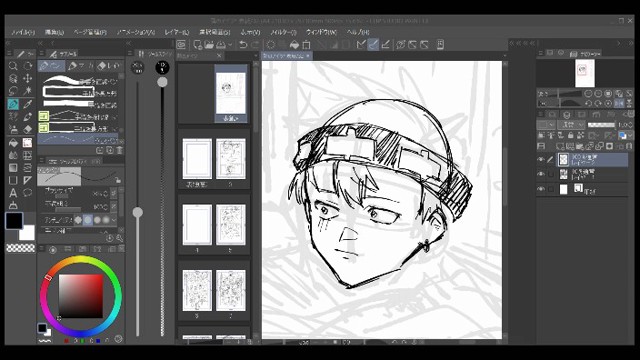Select strongest anti-aliasing circle option

pyautogui.click(x=106, y=220)
